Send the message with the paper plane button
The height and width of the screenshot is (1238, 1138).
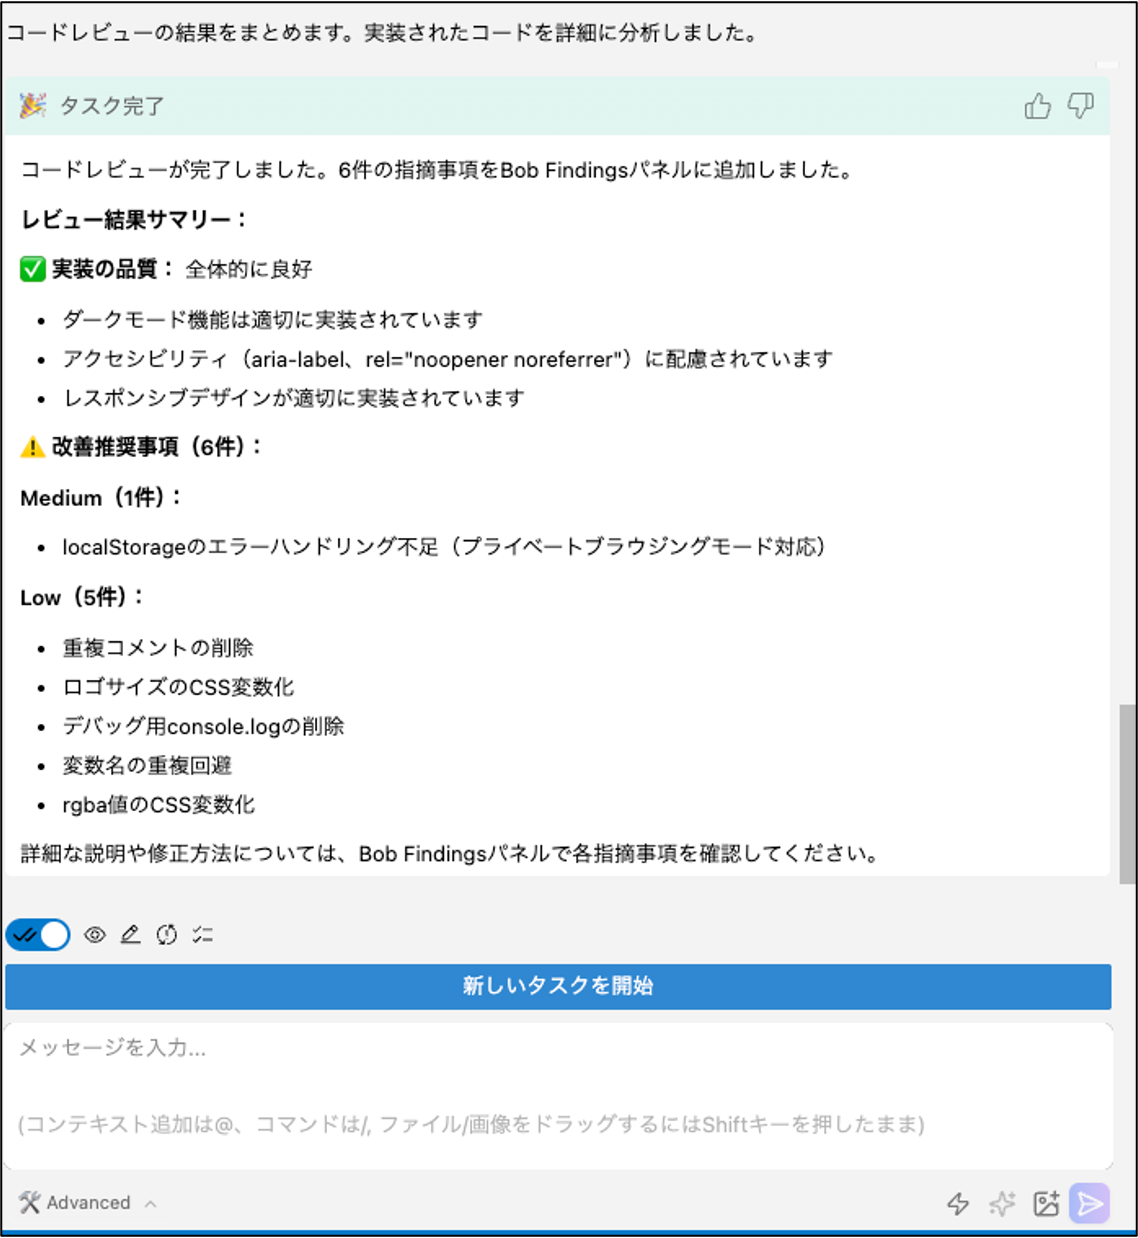[x=1090, y=1203]
